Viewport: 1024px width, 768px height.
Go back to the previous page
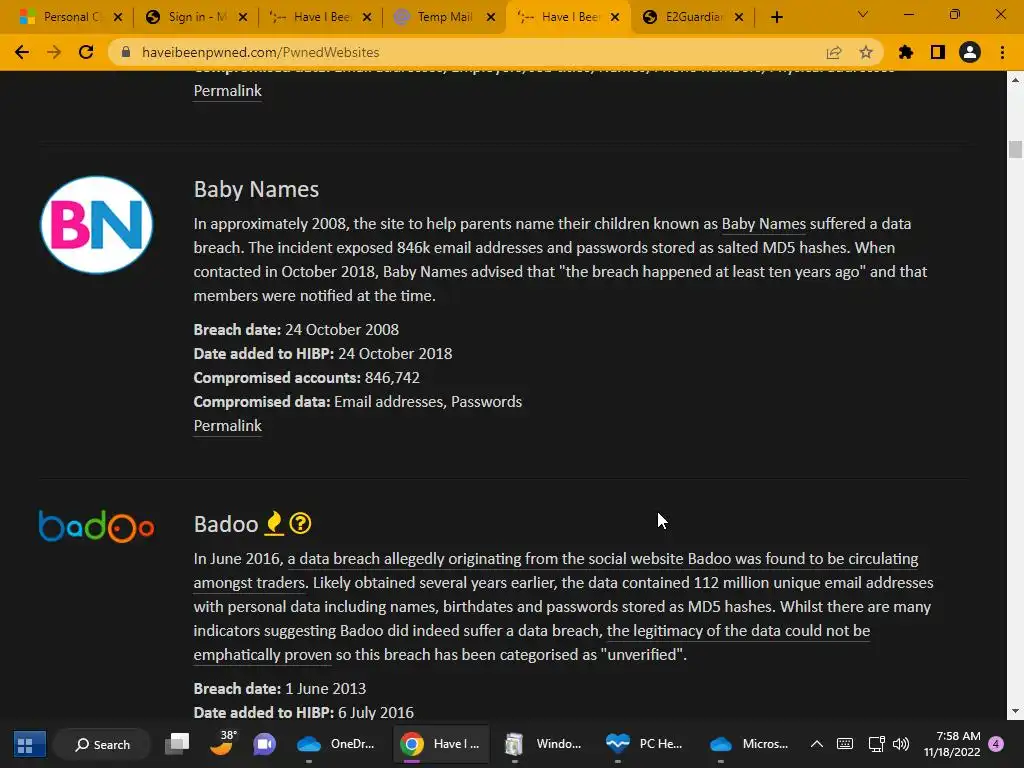(x=22, y=52)
